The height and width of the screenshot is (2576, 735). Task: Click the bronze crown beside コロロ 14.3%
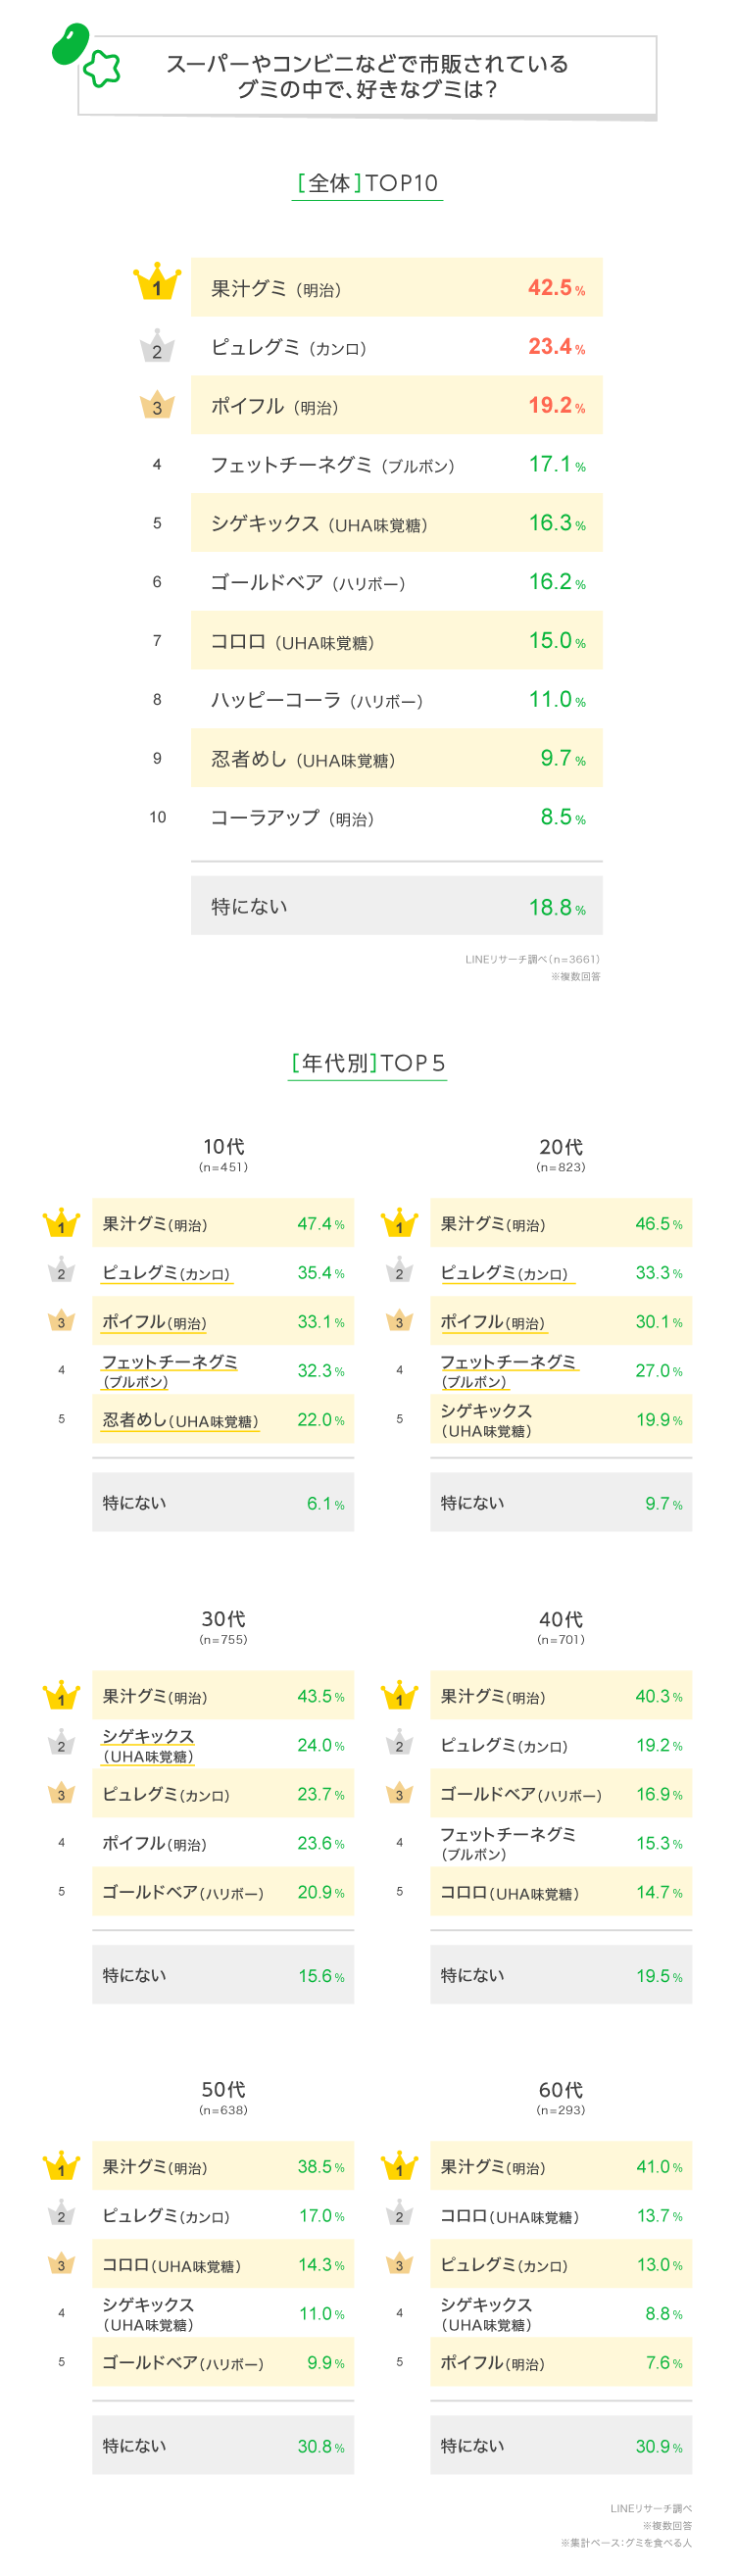click(x=61, y=2263)
